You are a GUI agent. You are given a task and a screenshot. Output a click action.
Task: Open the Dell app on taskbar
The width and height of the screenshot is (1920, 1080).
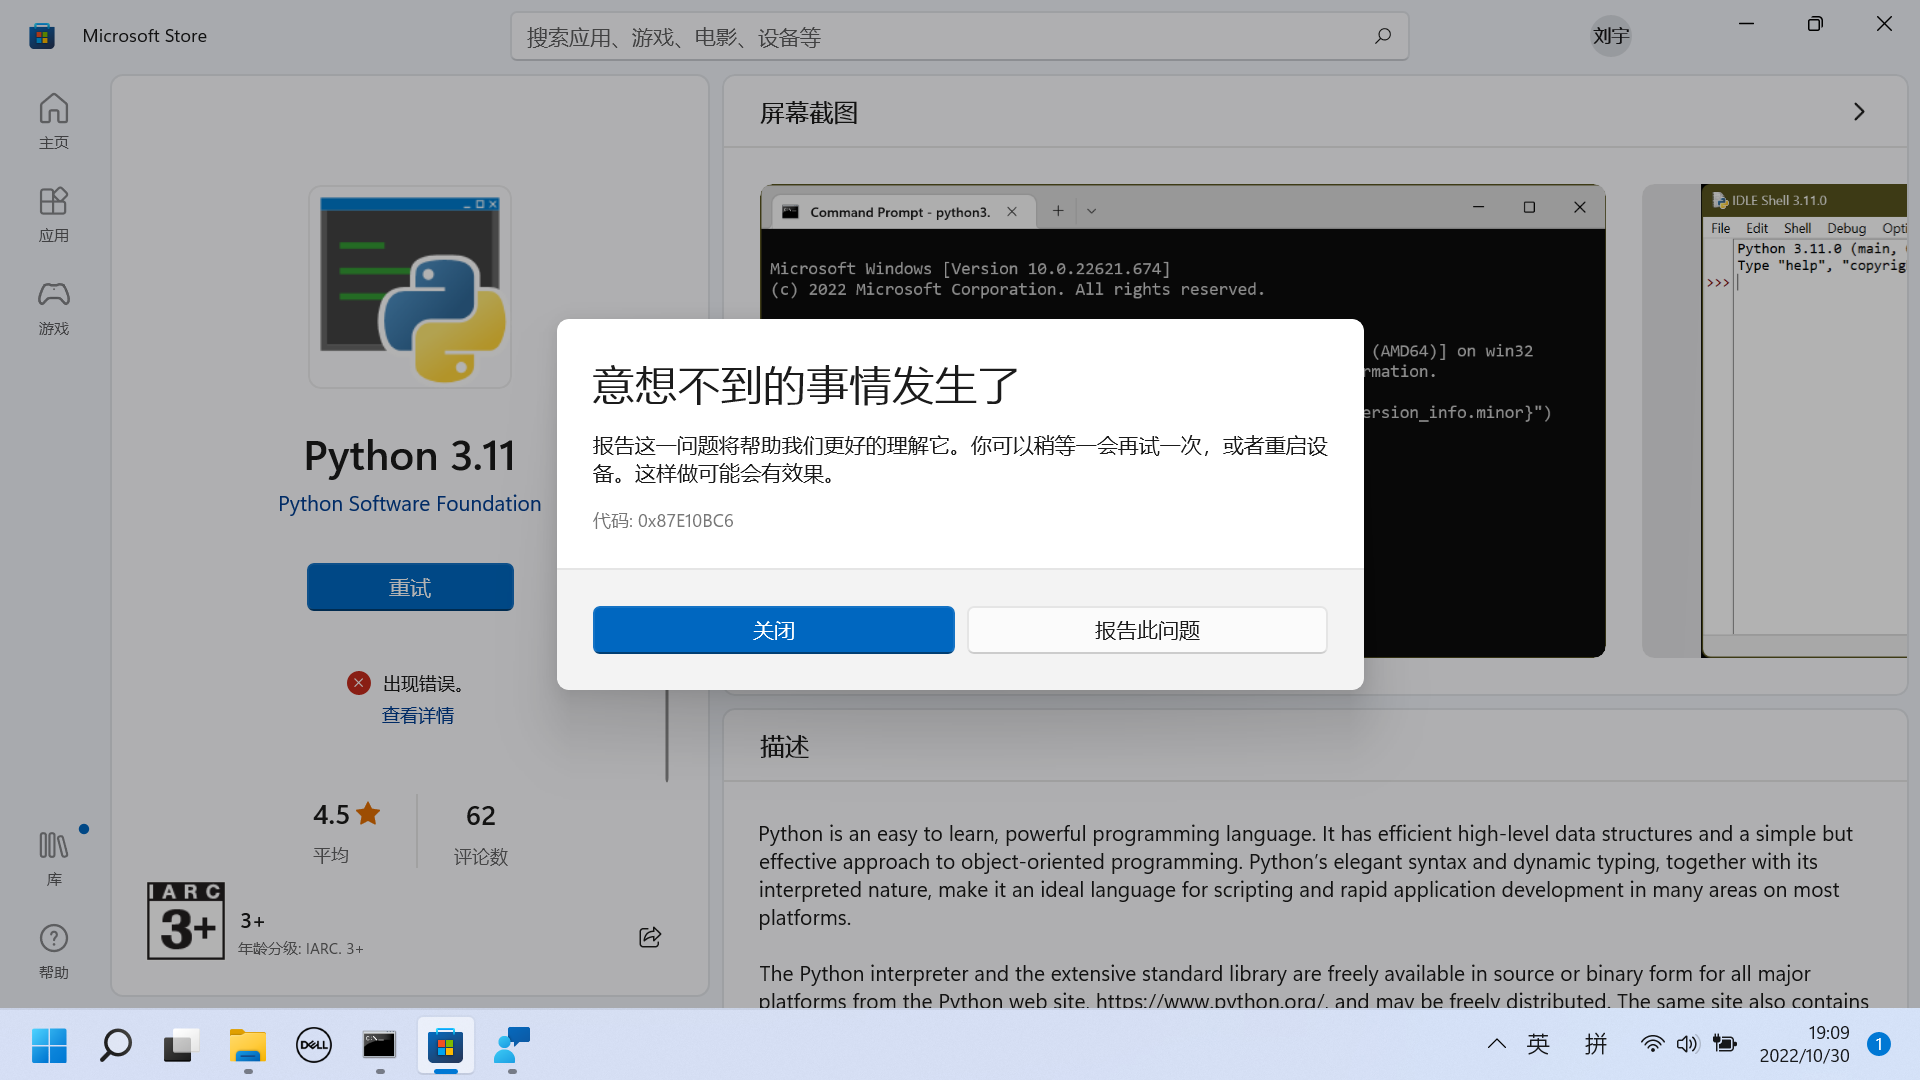point(314,1045)
